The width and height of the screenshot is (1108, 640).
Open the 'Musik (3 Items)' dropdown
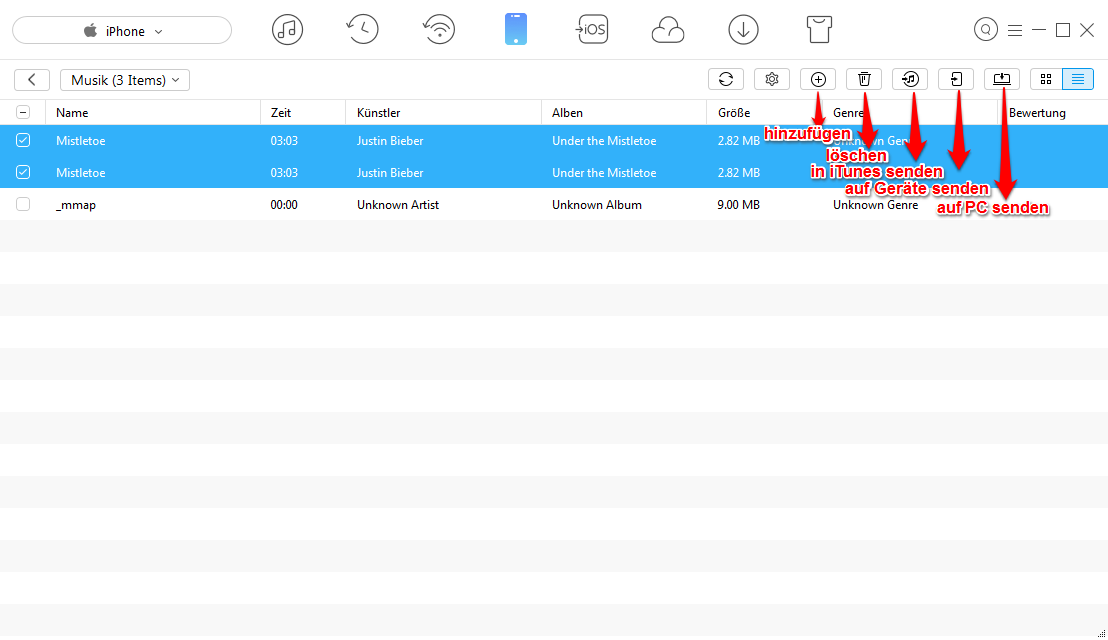124,79
